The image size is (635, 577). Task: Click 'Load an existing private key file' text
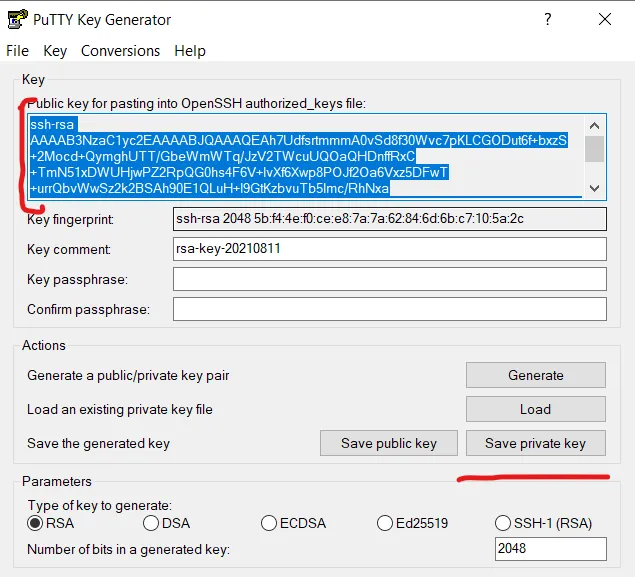coord(119,409)
